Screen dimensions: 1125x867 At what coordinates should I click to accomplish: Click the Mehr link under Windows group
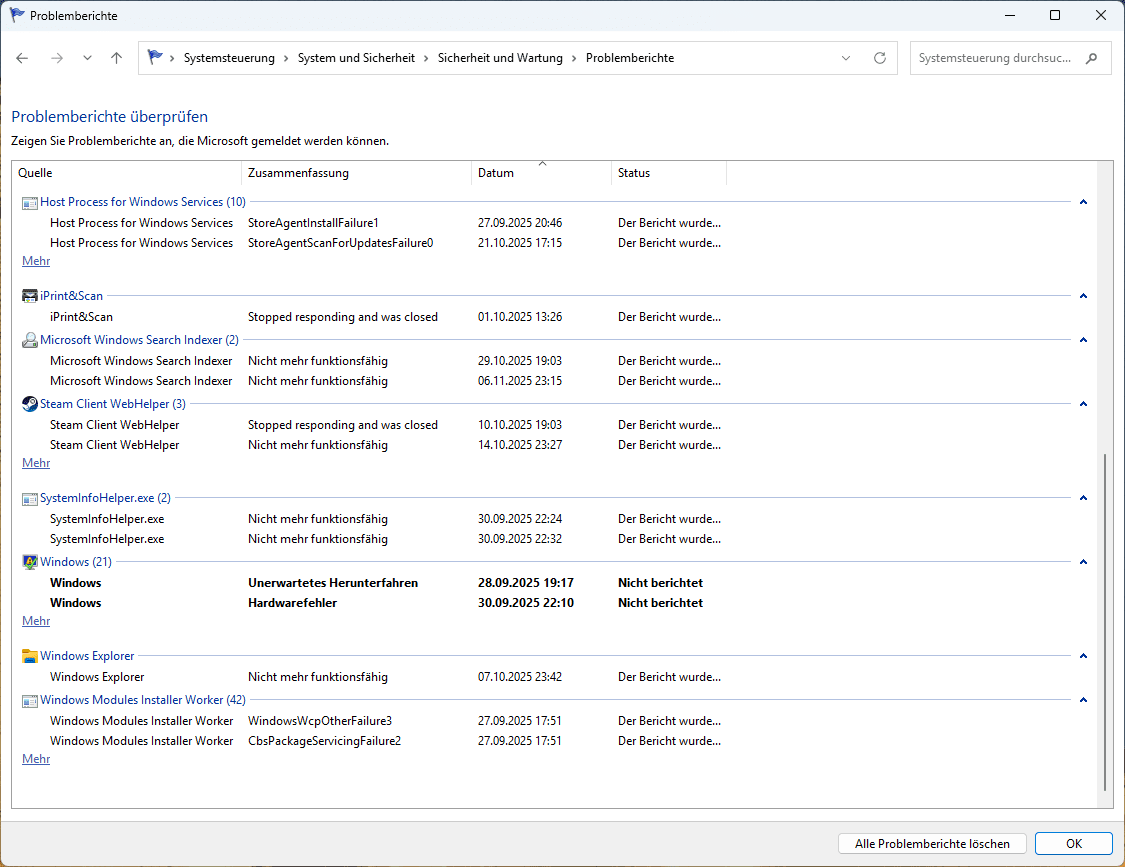36,621
